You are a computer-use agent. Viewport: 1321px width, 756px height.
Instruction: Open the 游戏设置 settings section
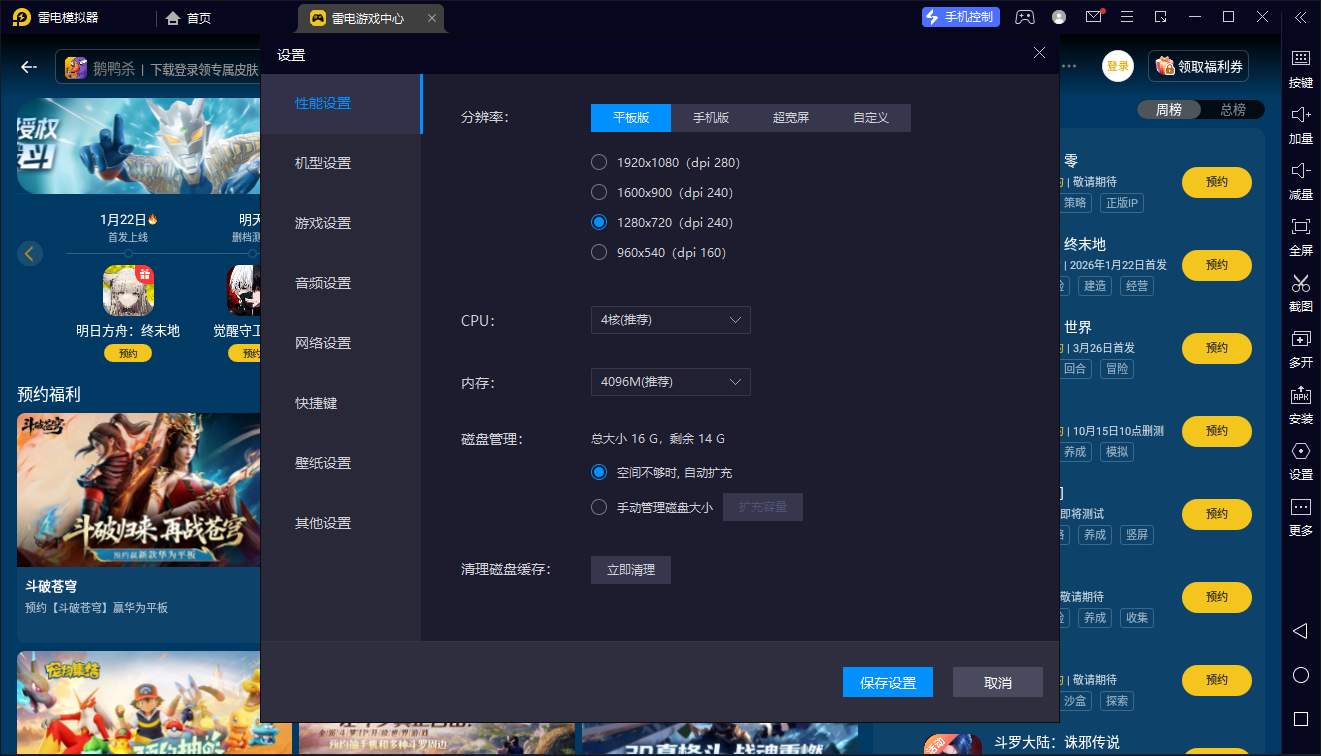[323, 223]
